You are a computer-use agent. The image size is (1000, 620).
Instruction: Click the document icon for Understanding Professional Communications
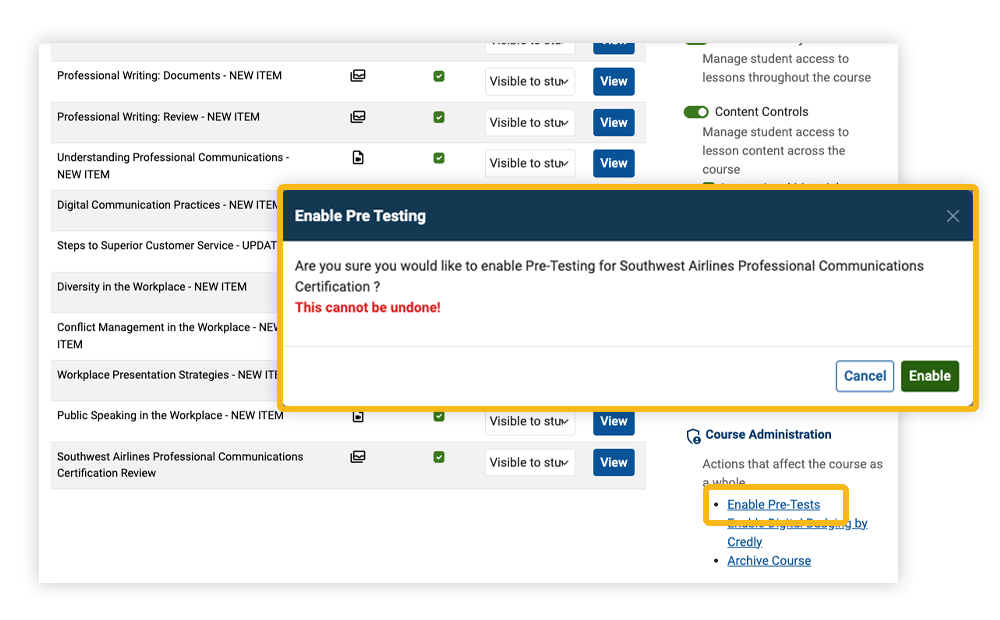click(x=358, y=158)
